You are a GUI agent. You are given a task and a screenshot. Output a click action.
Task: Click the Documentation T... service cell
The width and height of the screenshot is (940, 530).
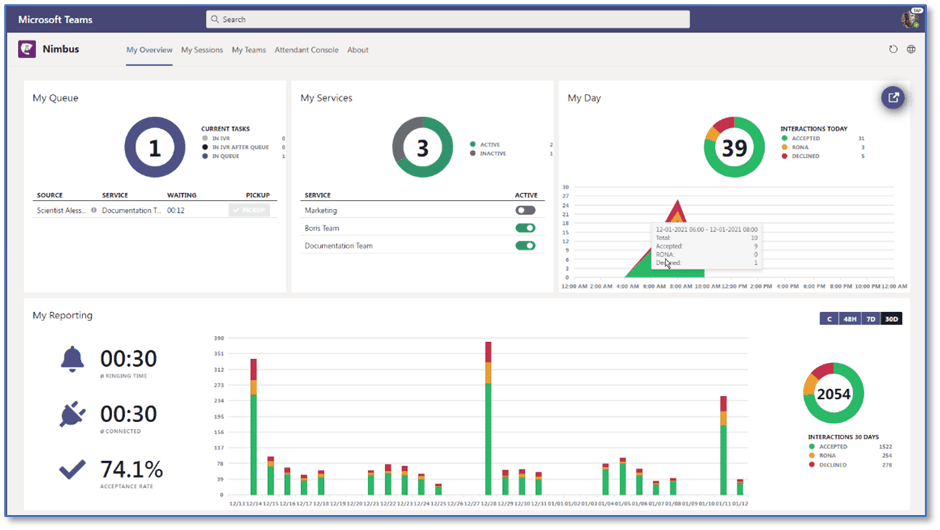tap(131, 210)
